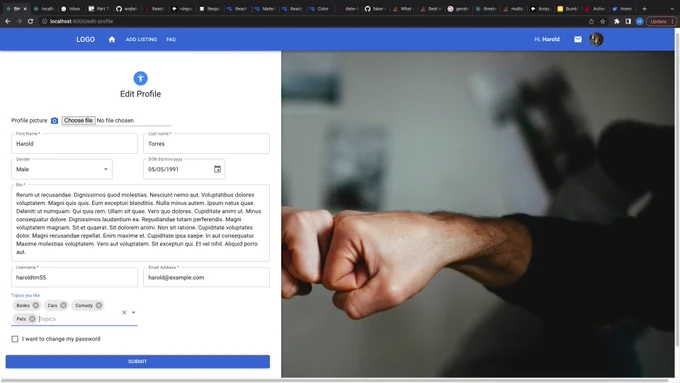The width and height of the screenshot is (680, 383).
Task: Open the FAQ page
Action: [171, 39]
